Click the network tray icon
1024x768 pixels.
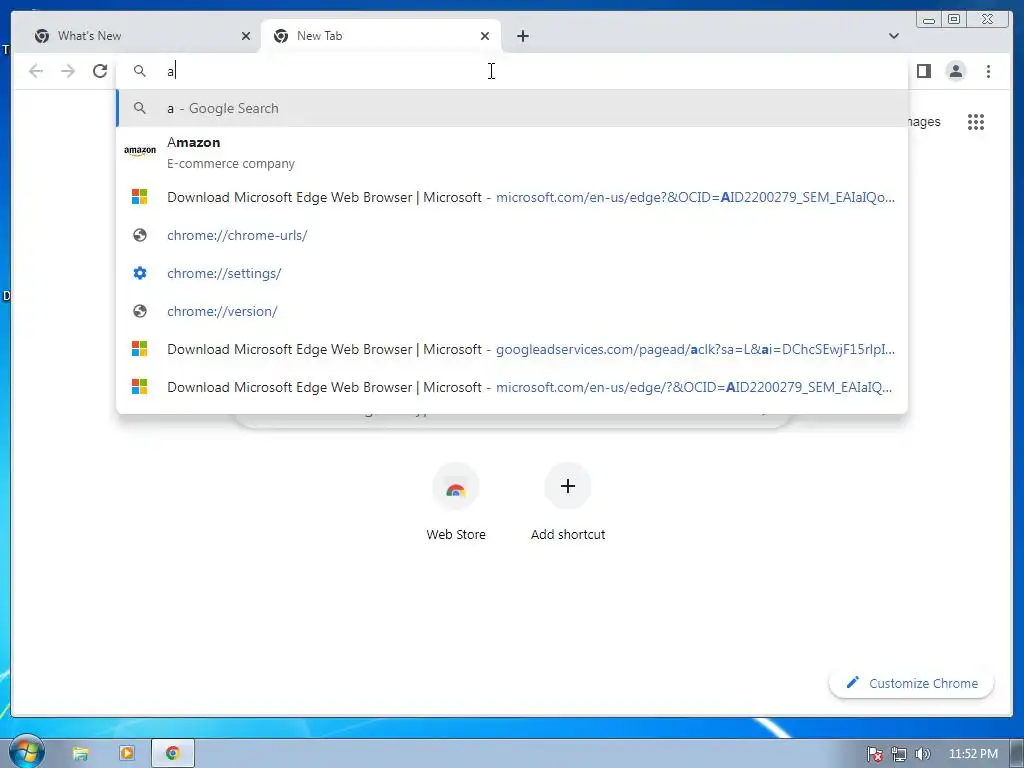[899, 754]
